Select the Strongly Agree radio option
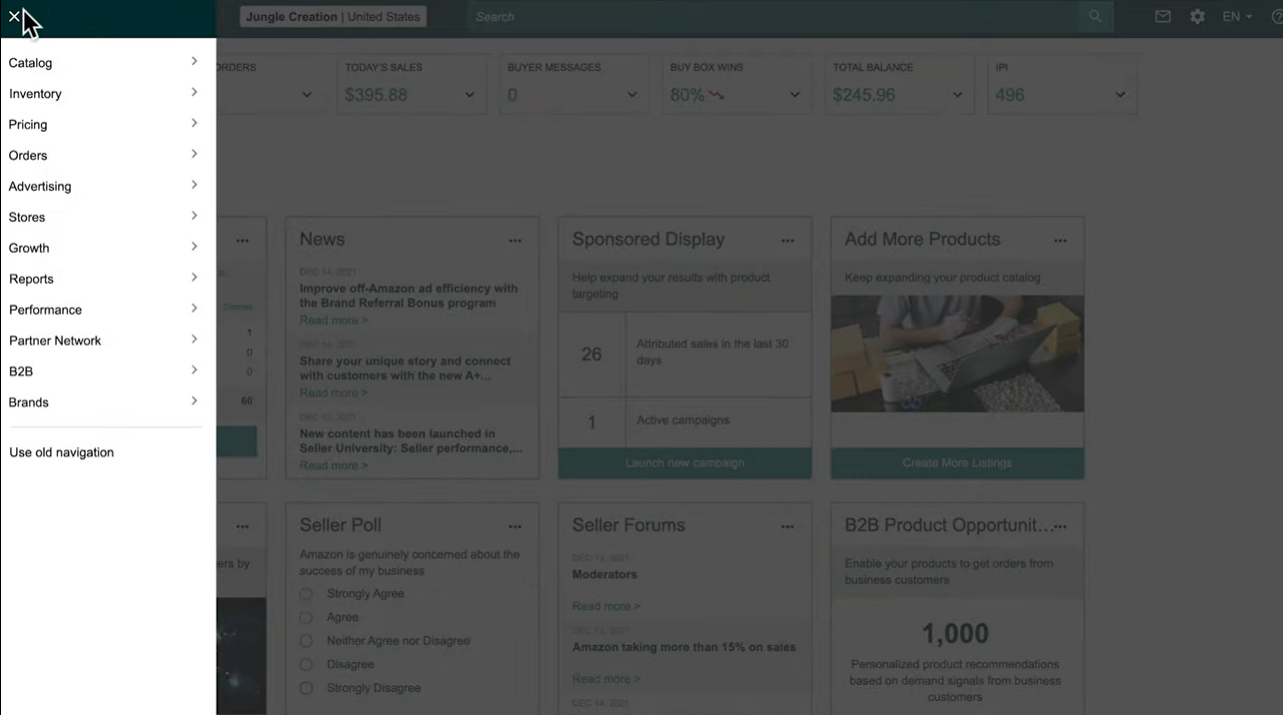The width and height of the screenshot is (1283, 715). 306,594
